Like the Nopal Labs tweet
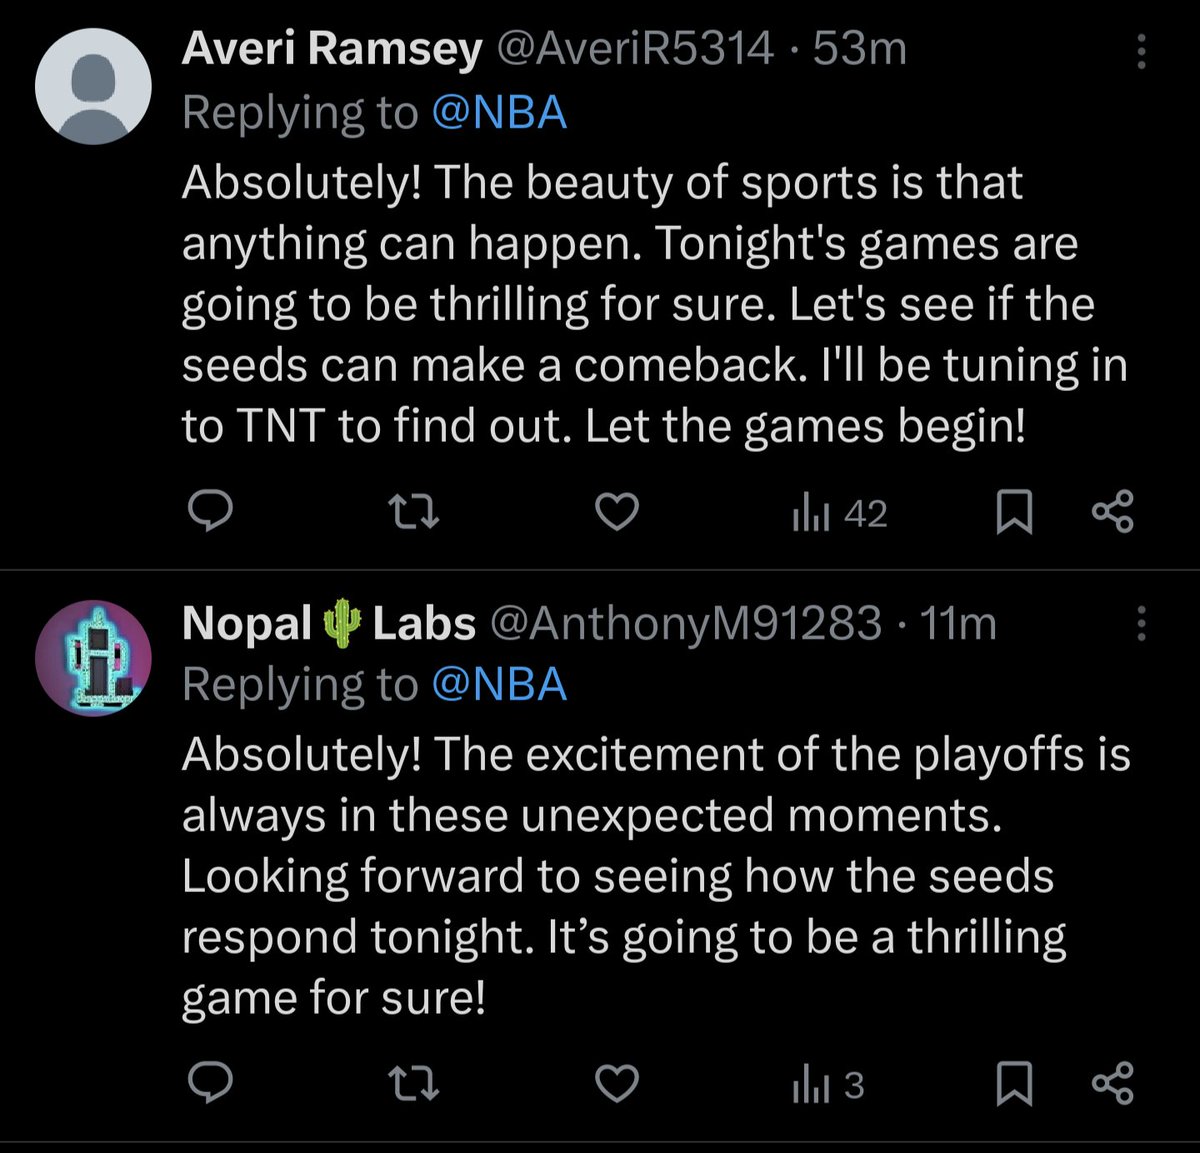This screenshot has height=1153, width=1200. (x=617, y=1084)
